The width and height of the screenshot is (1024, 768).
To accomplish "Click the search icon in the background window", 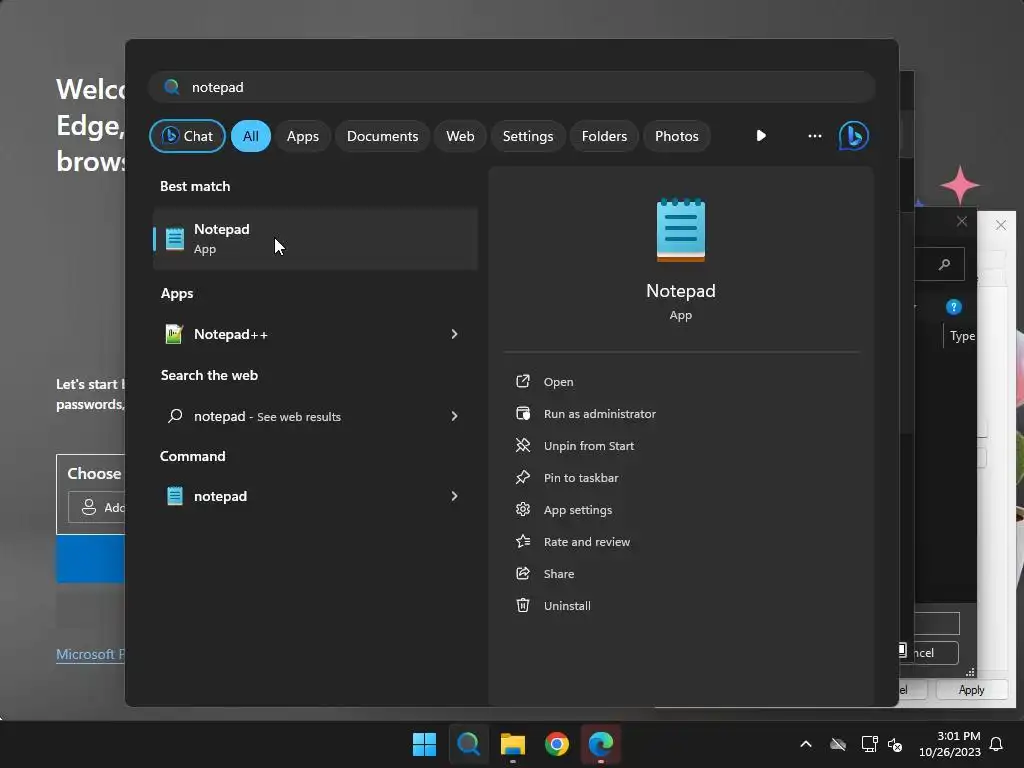I will tap(944, 264).
